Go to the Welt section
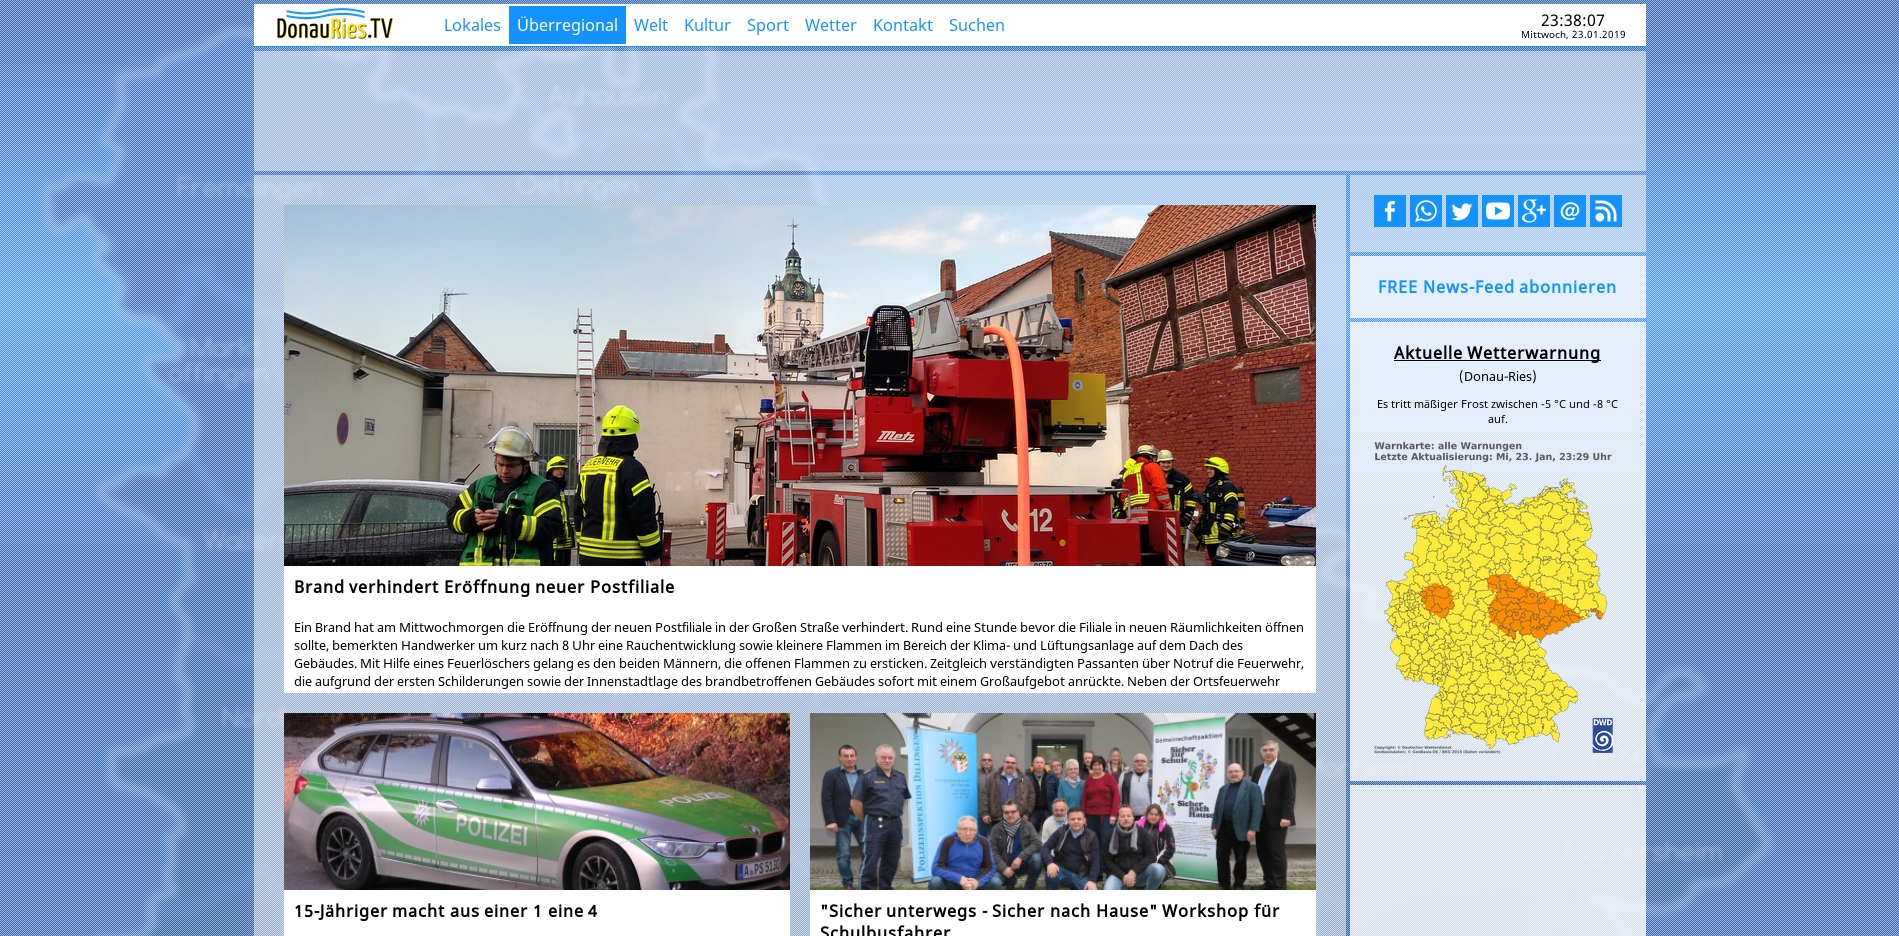 pyautogui.click(x=650, y=25)
